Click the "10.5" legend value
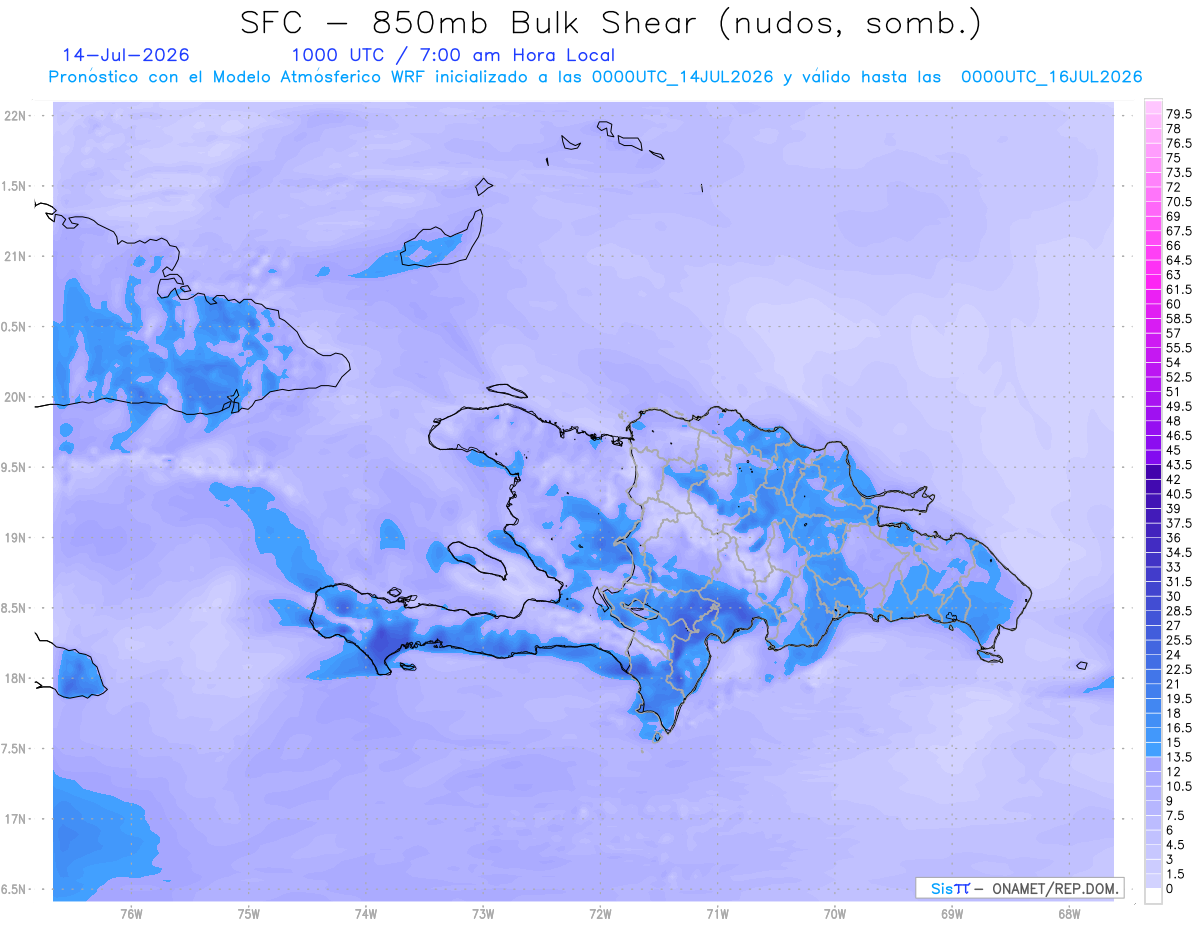Image resolution: width=1200 pixels, height=927 pixels. point(1179,786)
